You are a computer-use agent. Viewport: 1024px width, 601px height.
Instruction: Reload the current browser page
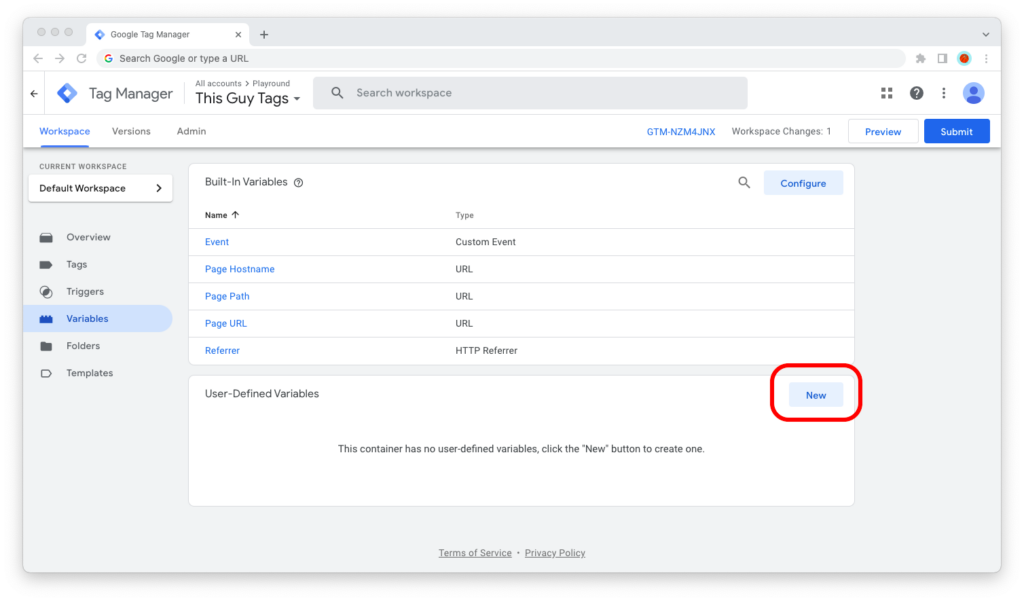[x=82, y=59]
